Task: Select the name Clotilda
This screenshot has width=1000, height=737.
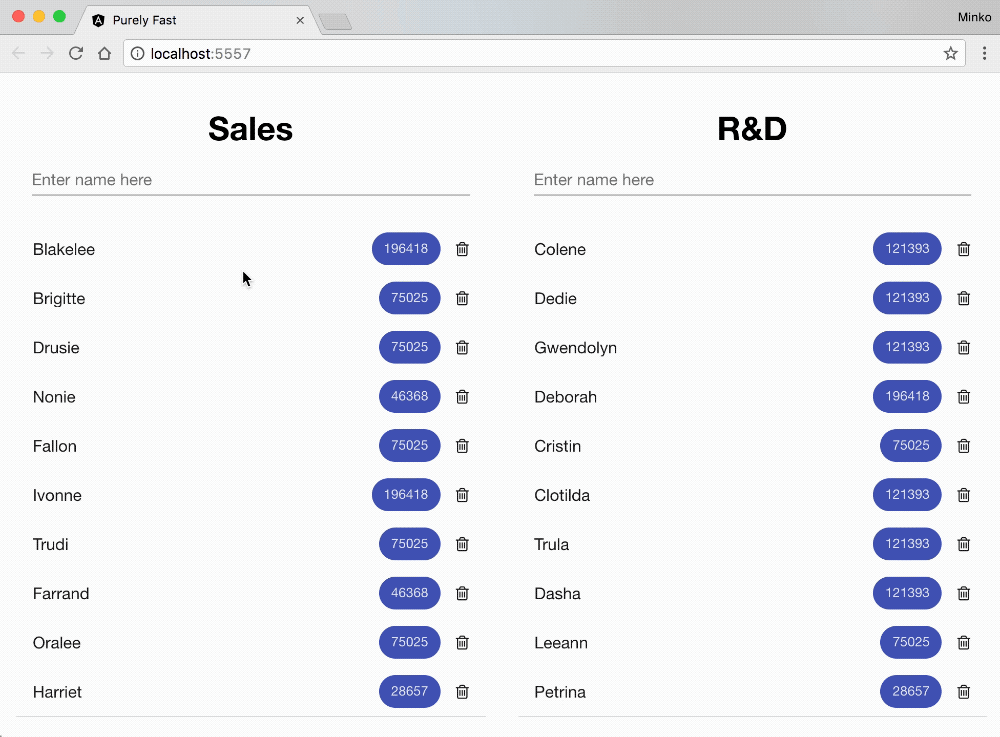Action: 562,495
